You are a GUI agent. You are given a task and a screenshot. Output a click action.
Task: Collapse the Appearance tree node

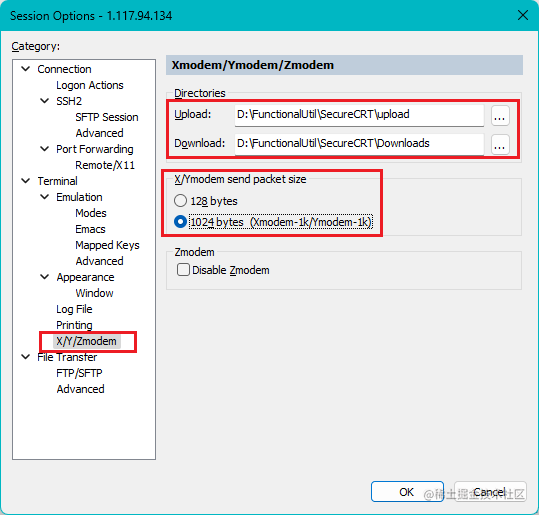pos(45,277)
